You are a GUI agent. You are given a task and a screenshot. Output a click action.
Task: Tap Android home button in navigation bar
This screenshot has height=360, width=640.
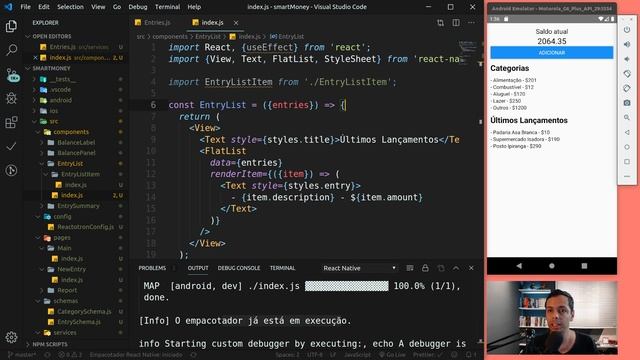click(552, 266)
